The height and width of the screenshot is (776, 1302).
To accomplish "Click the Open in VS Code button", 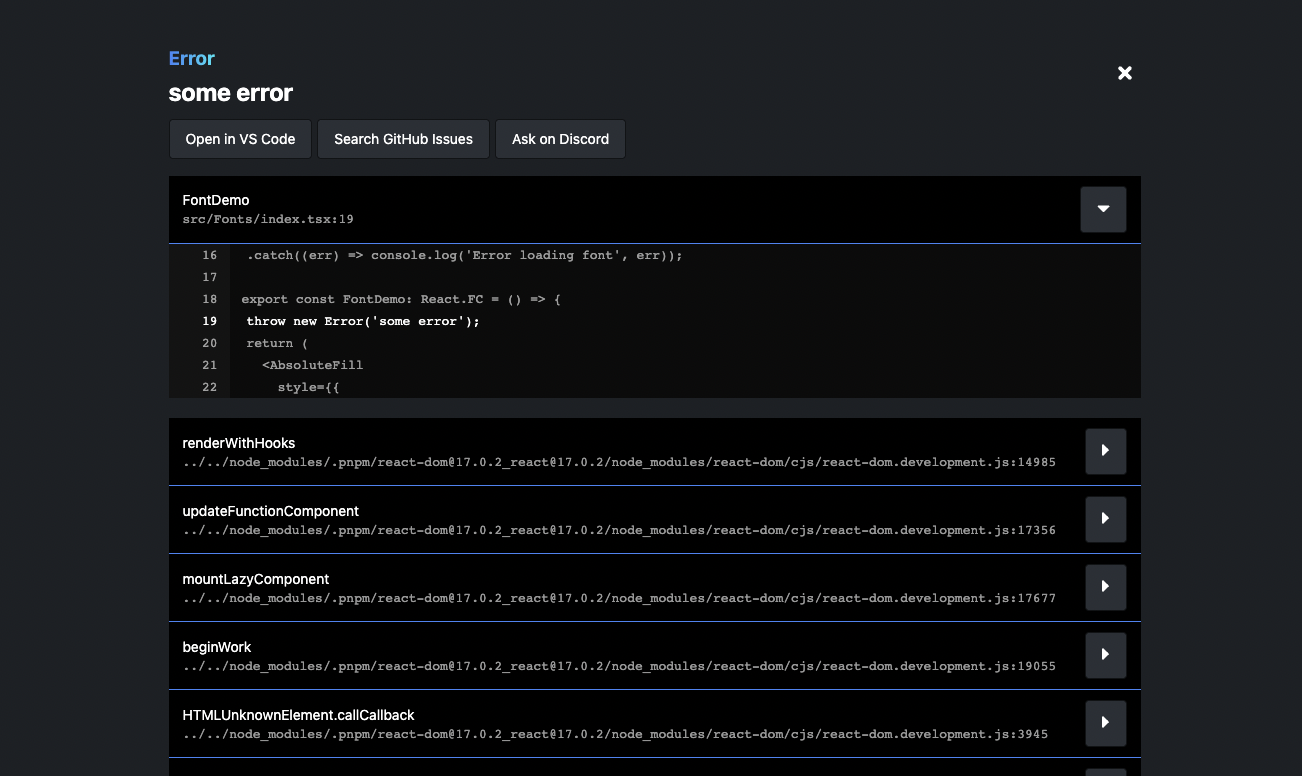I will pyautogui.click(x=240, y=139).
